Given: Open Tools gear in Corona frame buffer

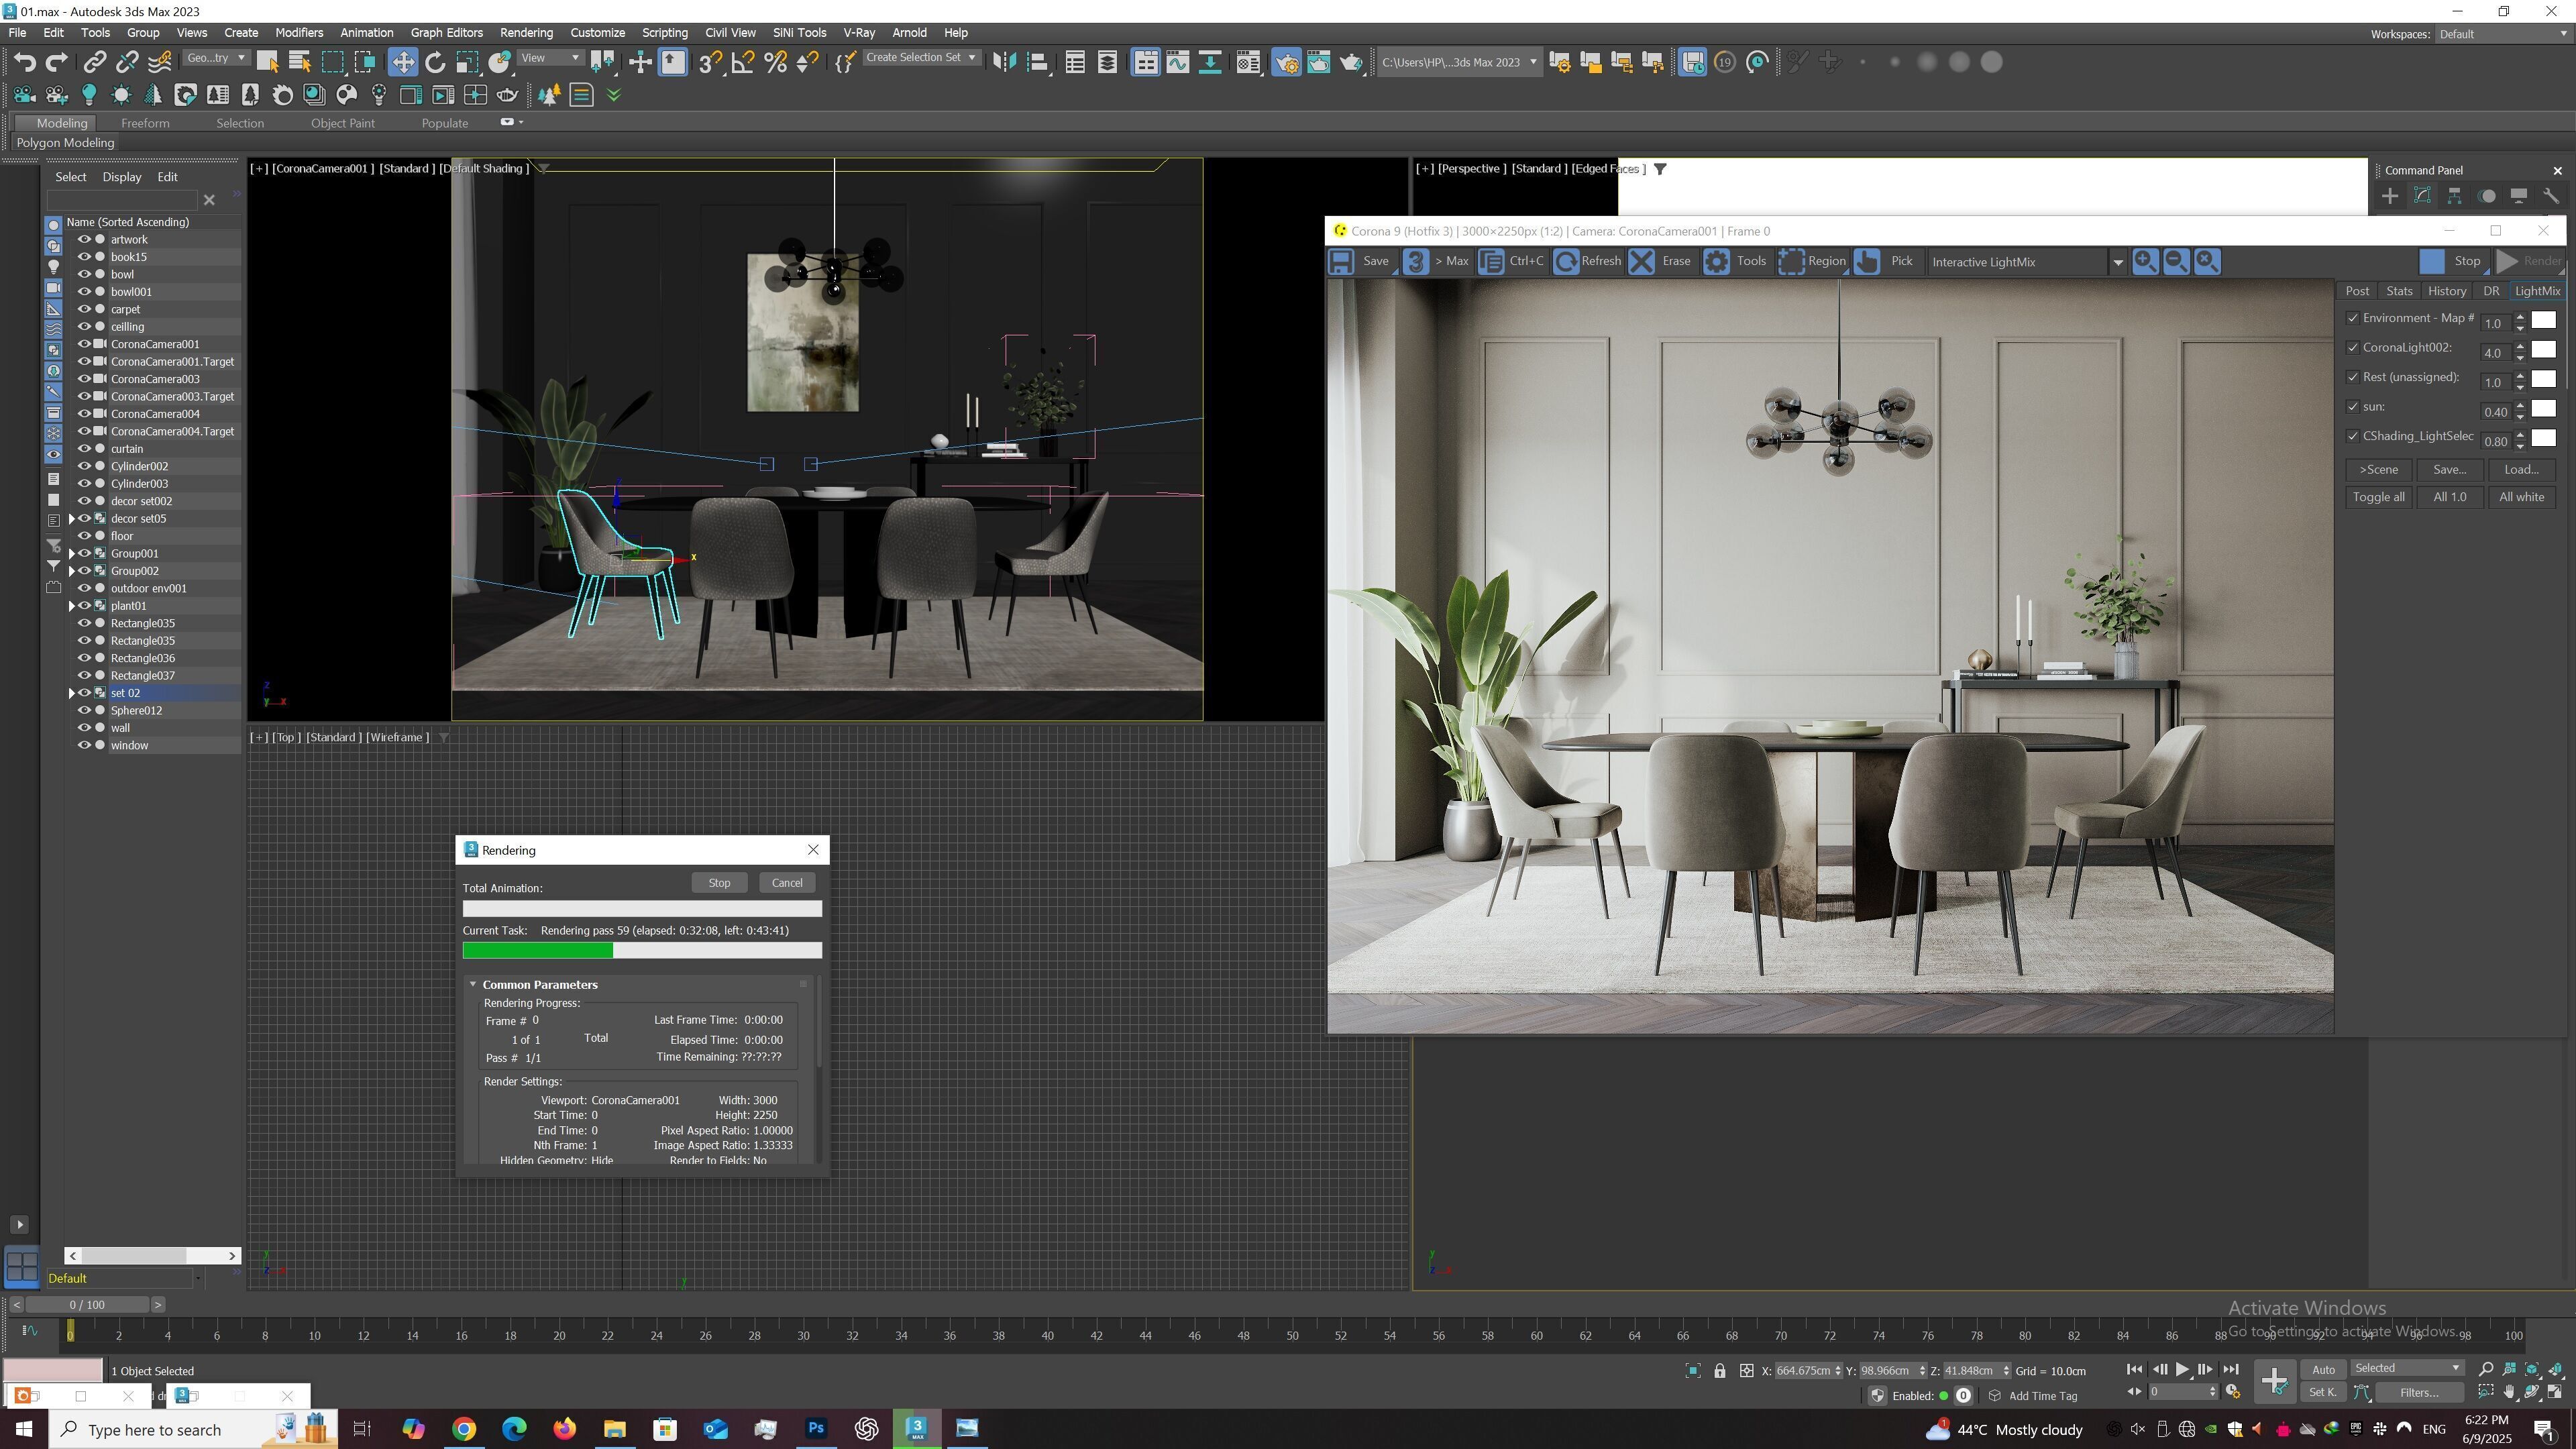Looking at the screenshot, I should 1716,262.
